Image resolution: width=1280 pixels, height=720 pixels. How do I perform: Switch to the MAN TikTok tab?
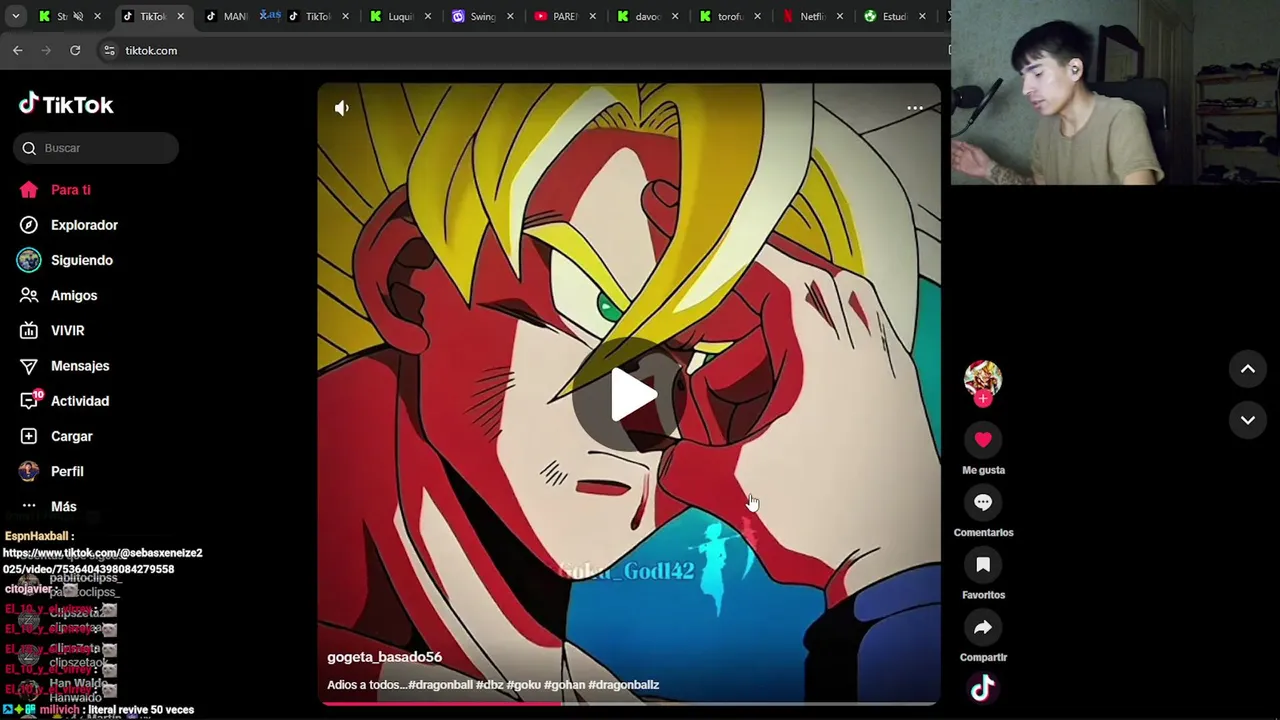point(228,16)
